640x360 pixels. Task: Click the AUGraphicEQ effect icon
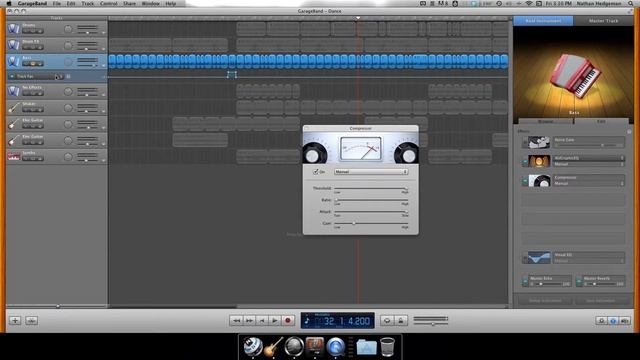(x=539, y=161)
